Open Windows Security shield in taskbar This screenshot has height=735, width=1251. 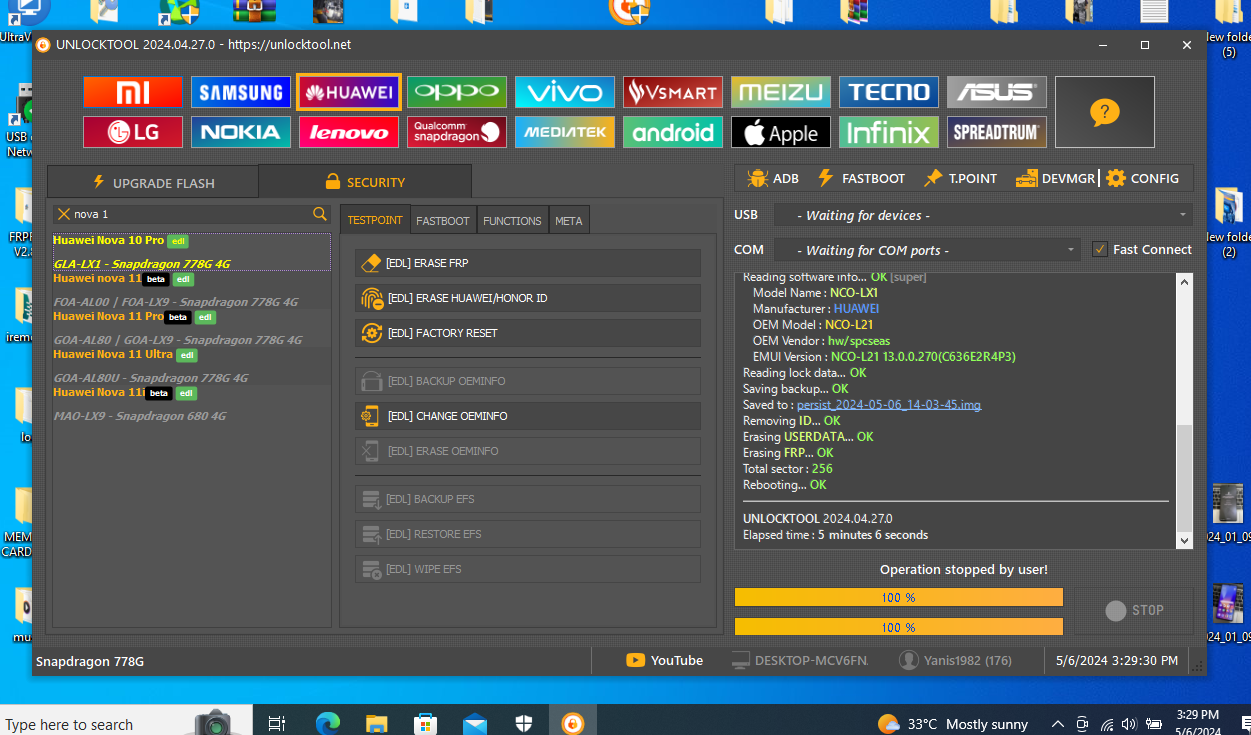tap(524, 723)
